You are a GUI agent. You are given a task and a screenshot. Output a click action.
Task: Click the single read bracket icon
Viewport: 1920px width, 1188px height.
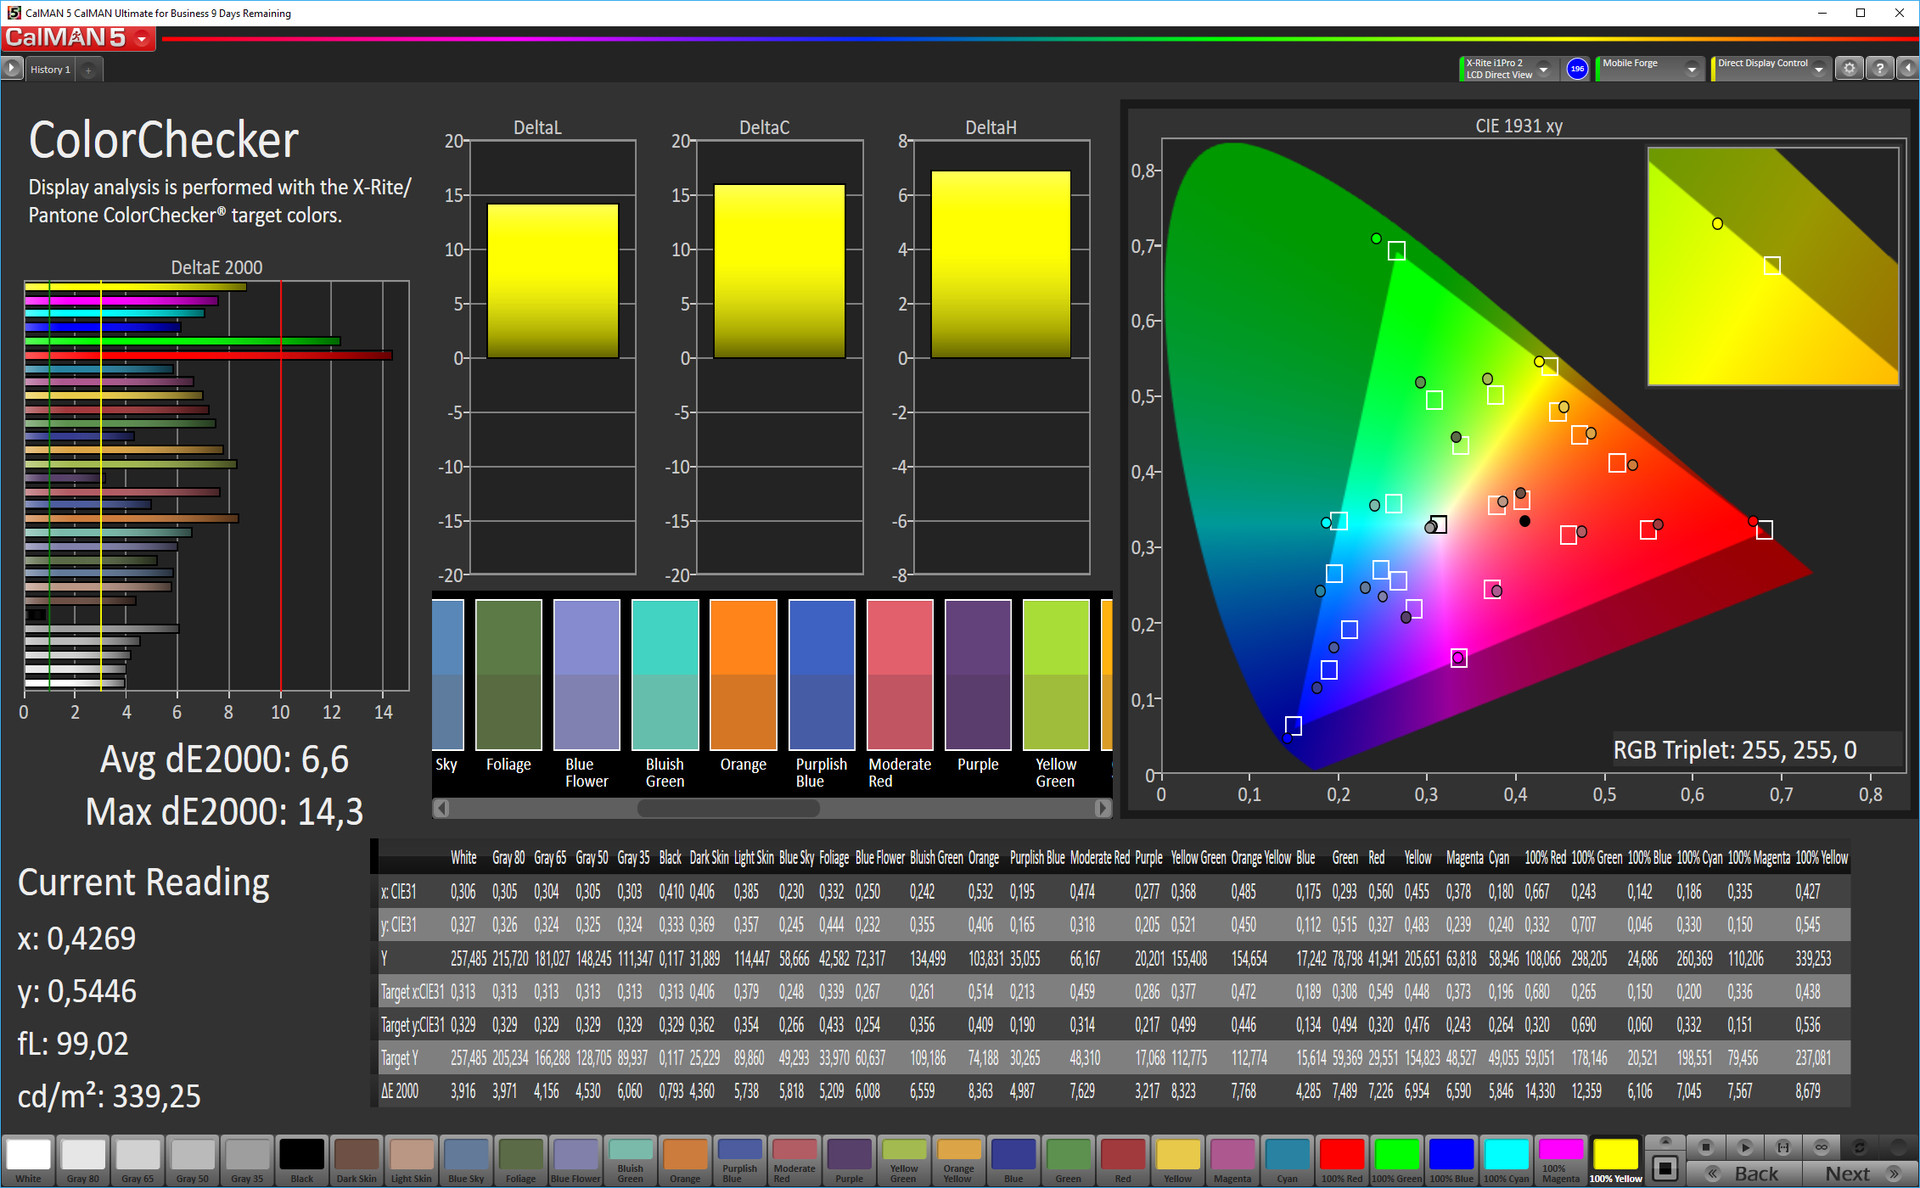1783,1147
